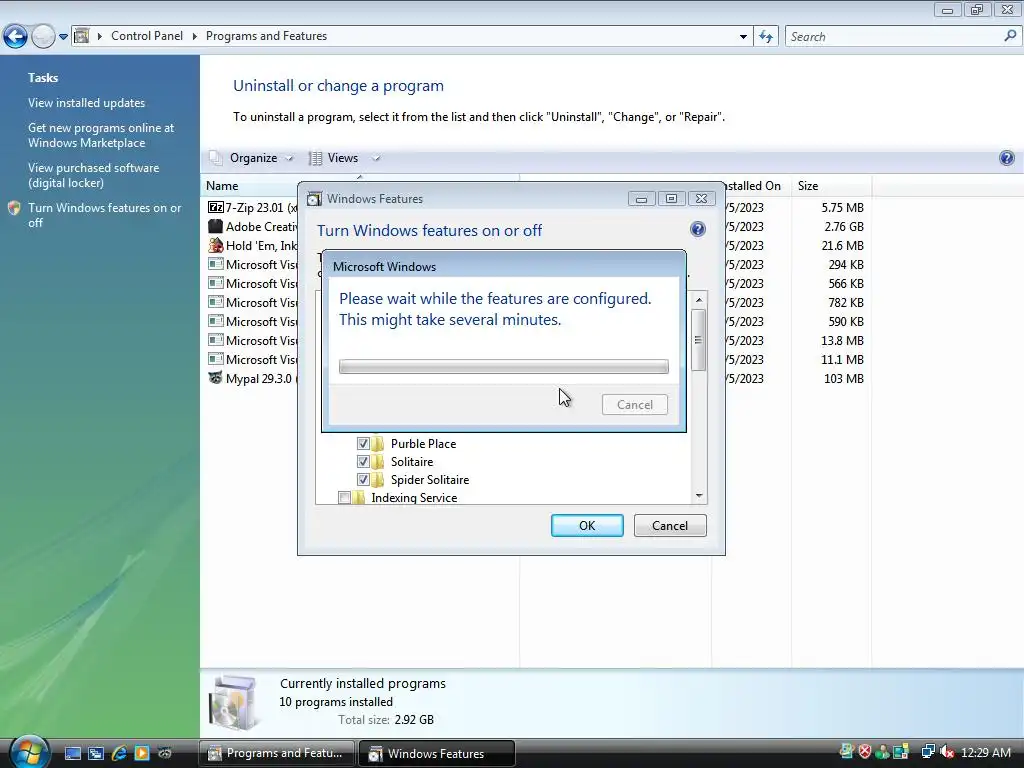The width and height of the screenshot is (1024, 768).
Task: Open Get new programs at Windows Marketplace
Action: (101, 135)
